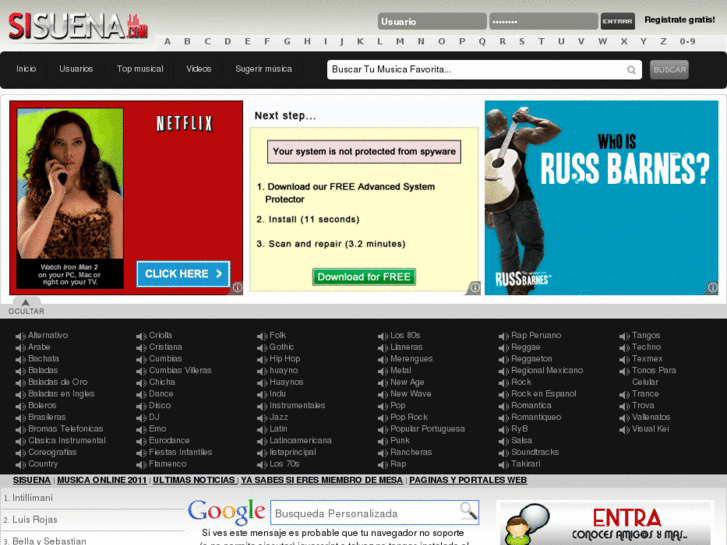Open the Reggae genre link
The height and width of the screenshot is (545, 727).
click(526, 347)
